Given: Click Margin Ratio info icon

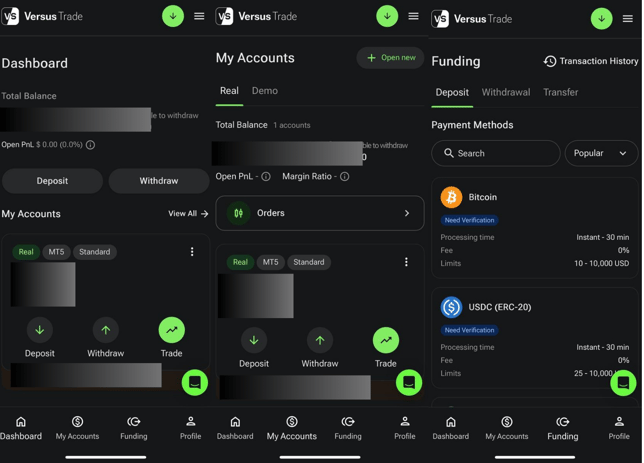Looking at the screenshot, I should pyautogui.click(x=345, y=176).
